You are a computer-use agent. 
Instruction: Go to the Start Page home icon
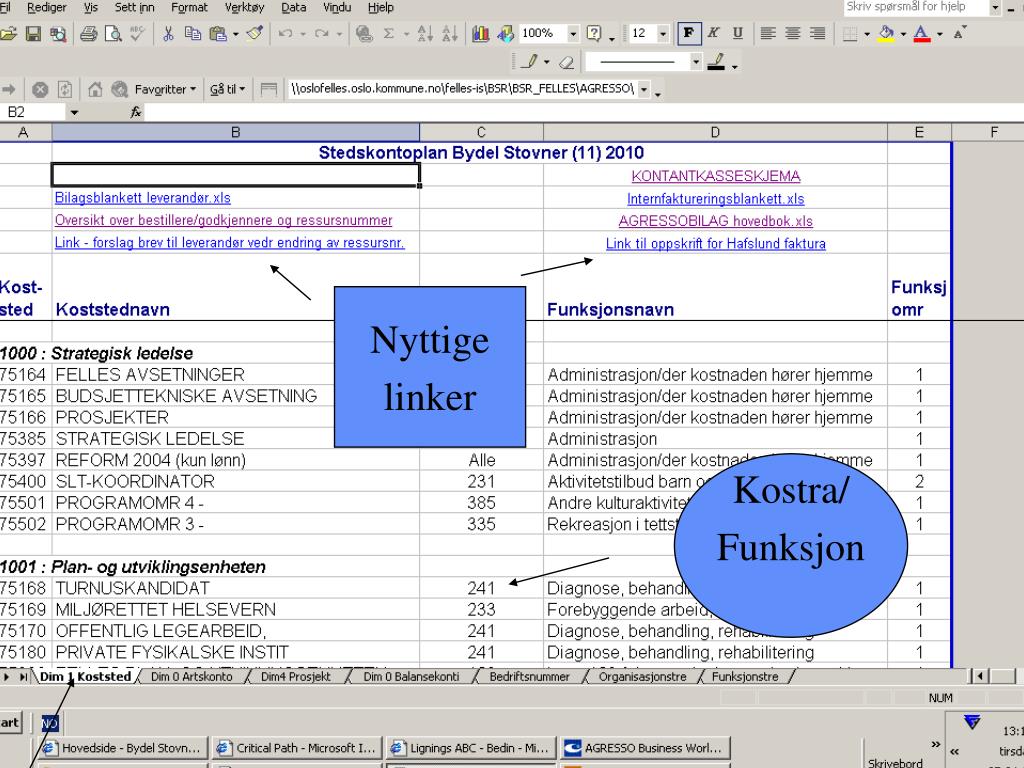coord(95,89)
